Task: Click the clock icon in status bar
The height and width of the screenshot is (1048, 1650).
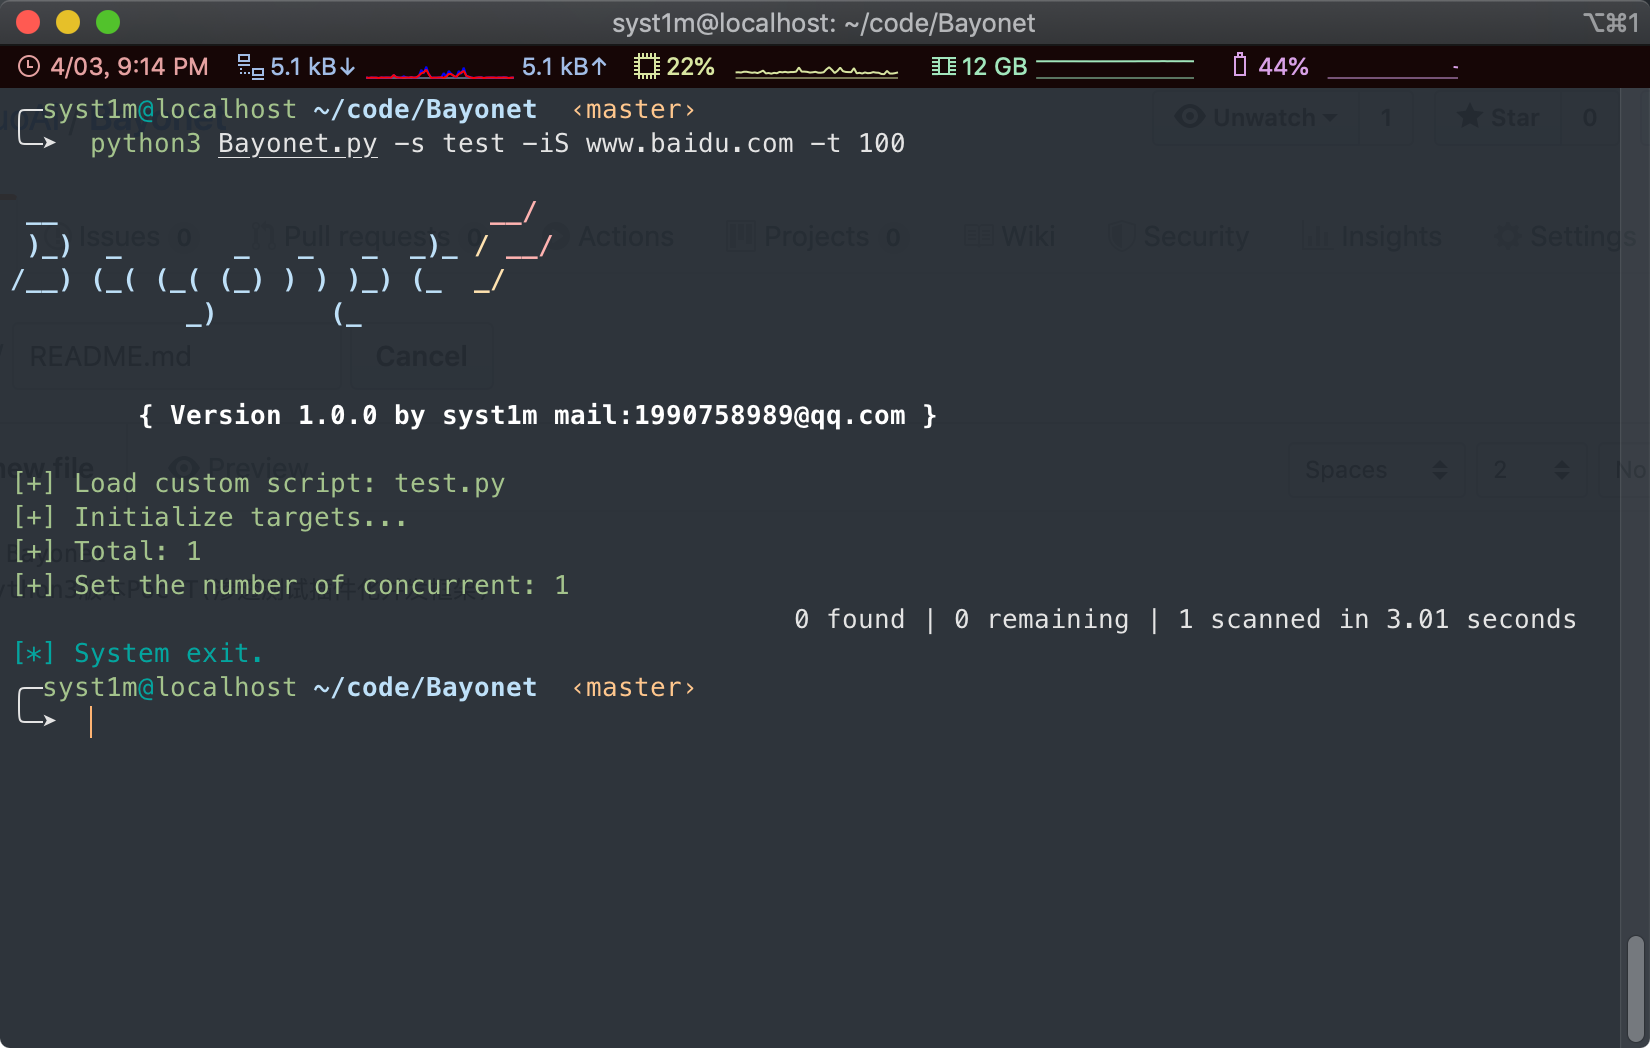Action: point(29,67)
